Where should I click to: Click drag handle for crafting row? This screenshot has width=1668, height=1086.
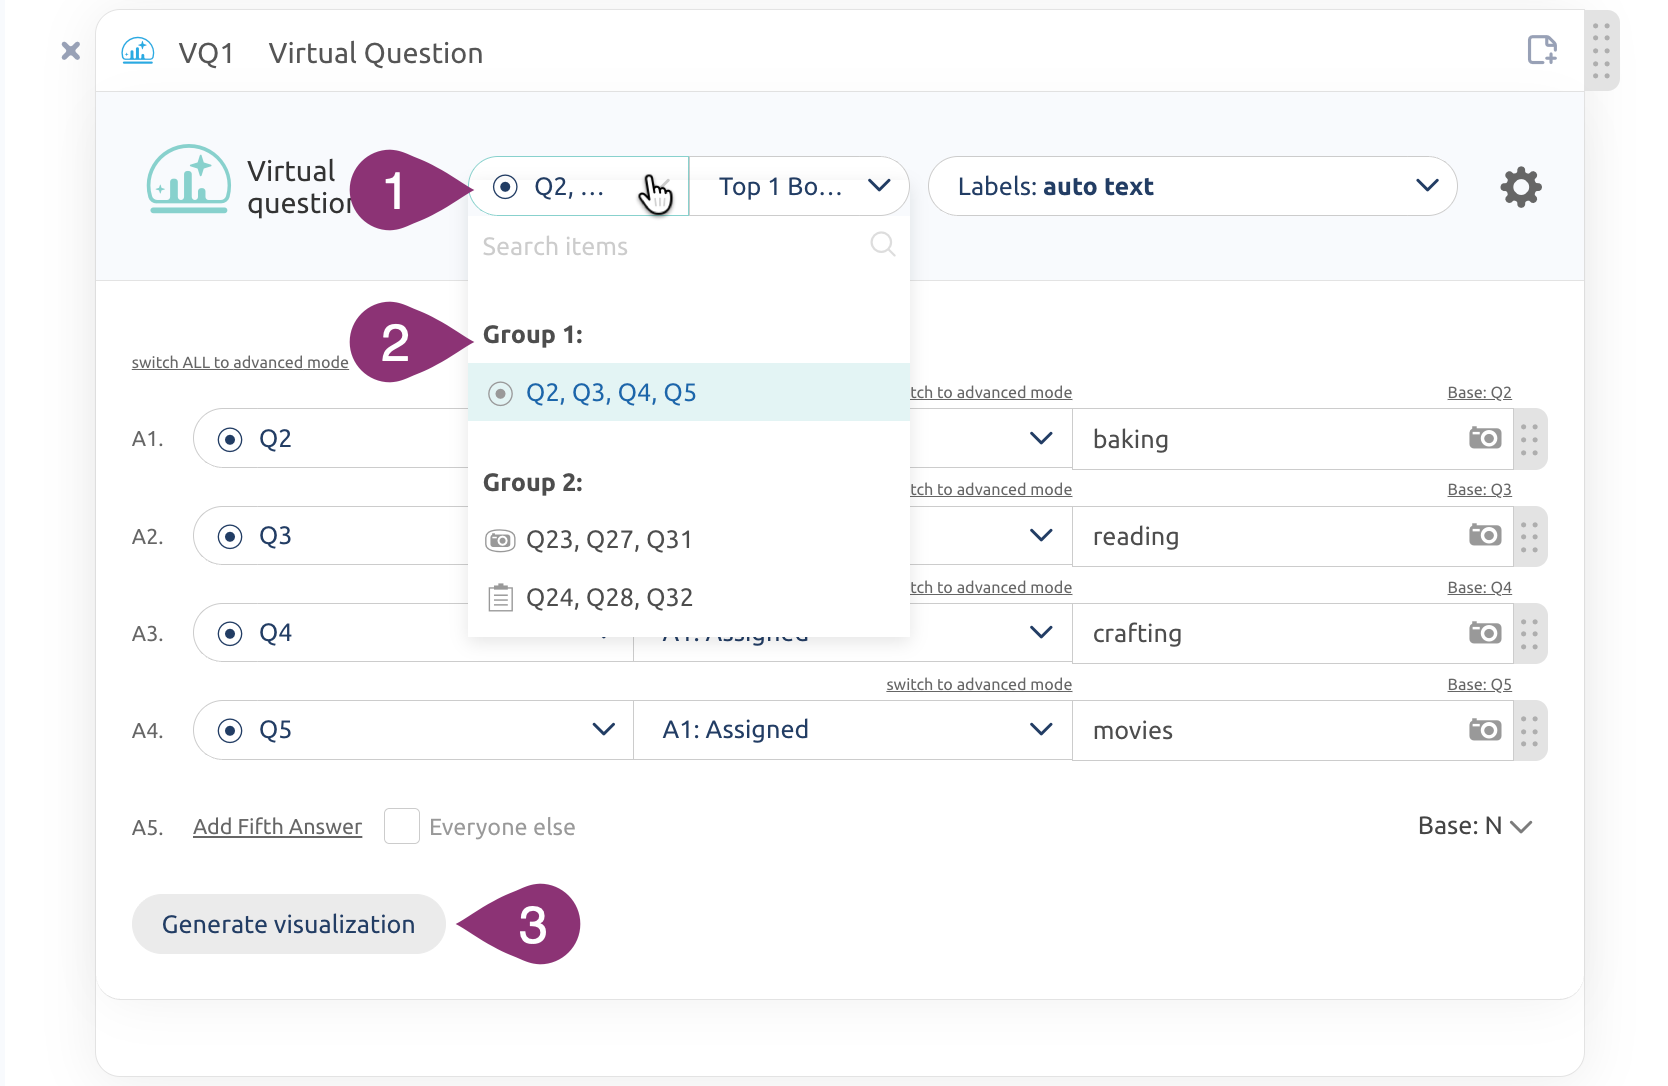tap(1530, 633)
